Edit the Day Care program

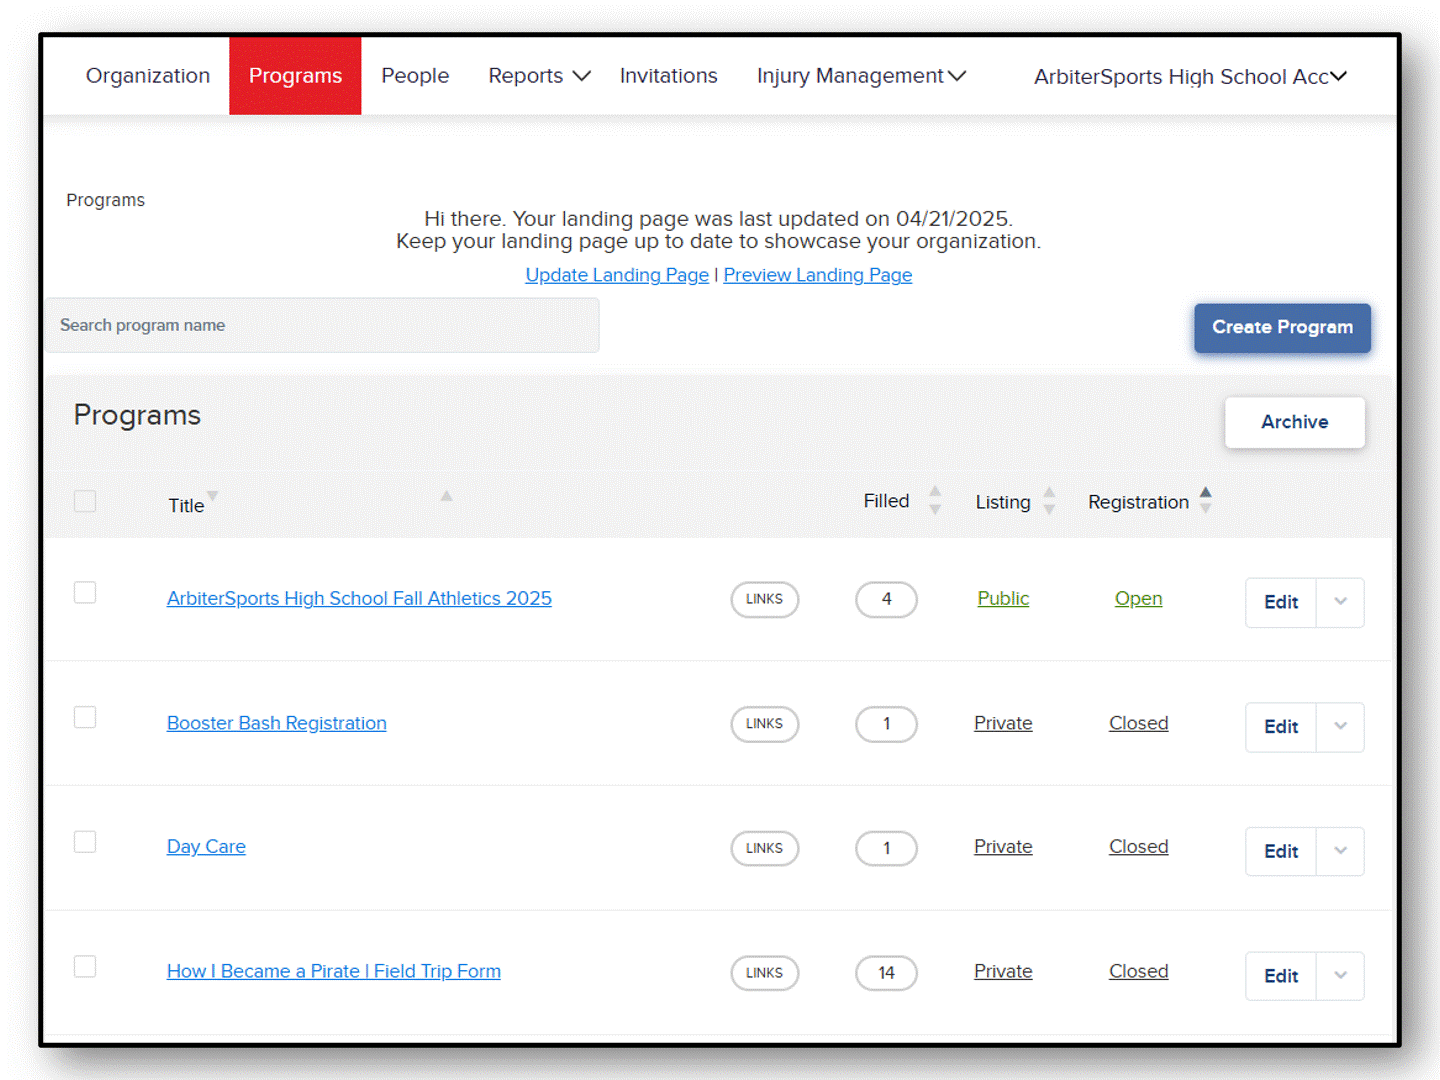(1281, 851)
